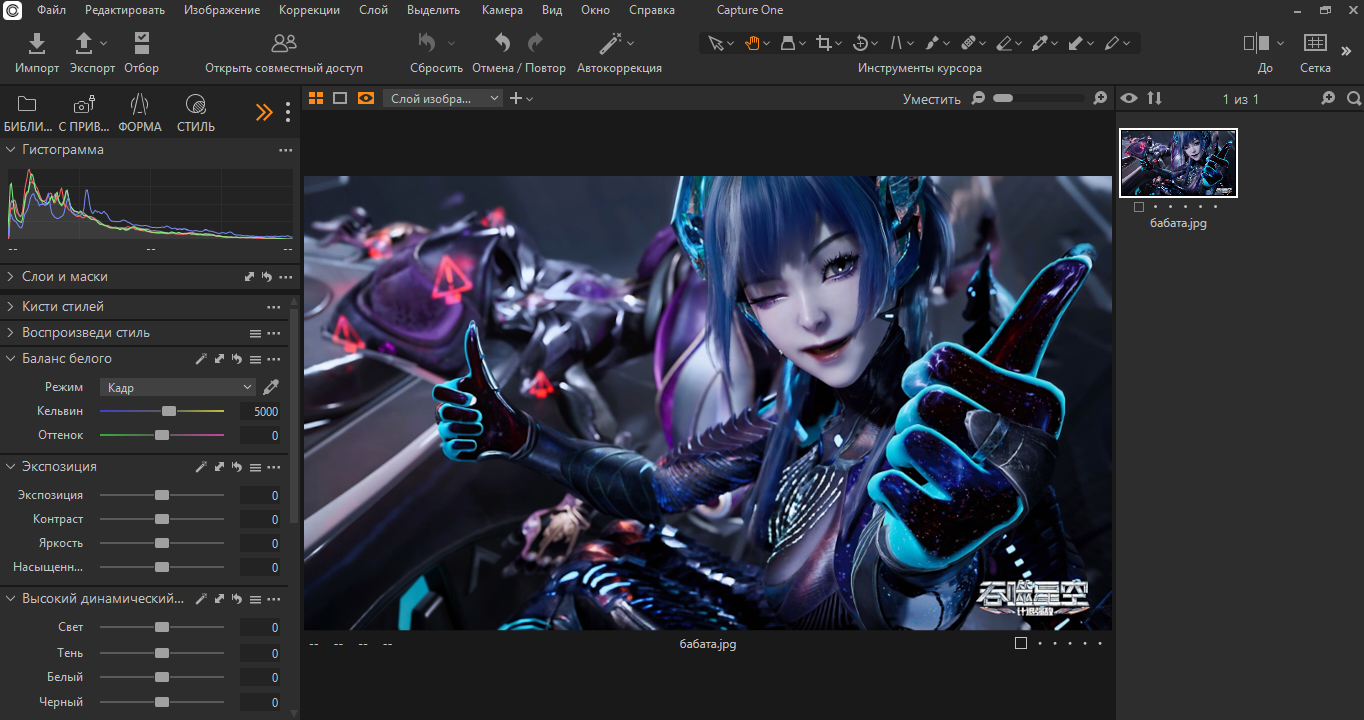Click the white balance picker eyedropper beside Кадр
Viewport: 1364px width, 720px height.
click(x=271, y=387)
